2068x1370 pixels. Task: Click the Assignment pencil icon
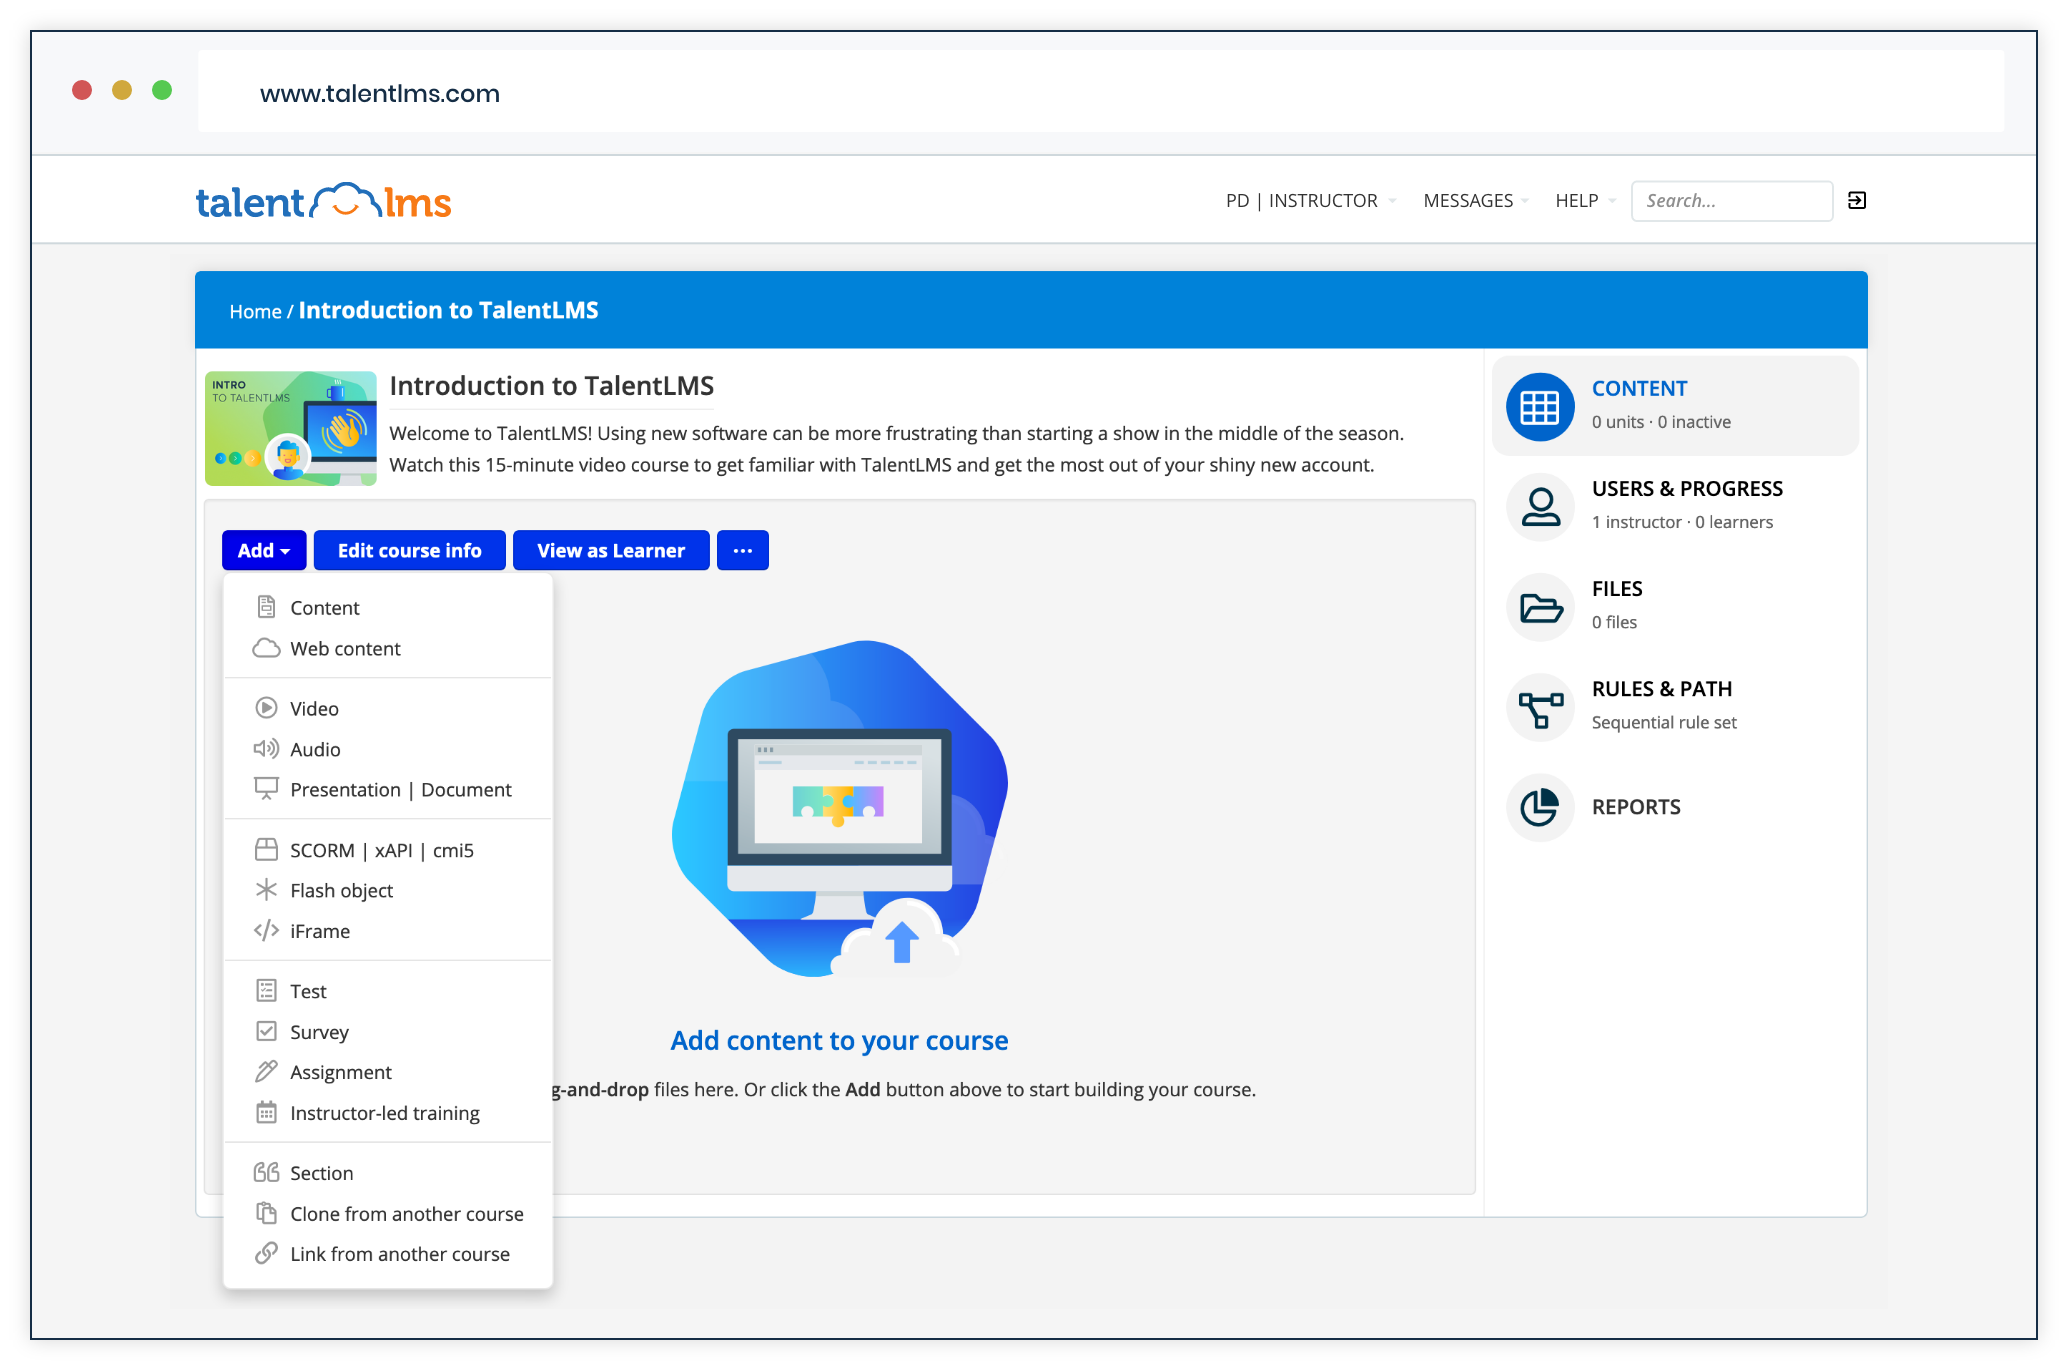(266, 1072)
